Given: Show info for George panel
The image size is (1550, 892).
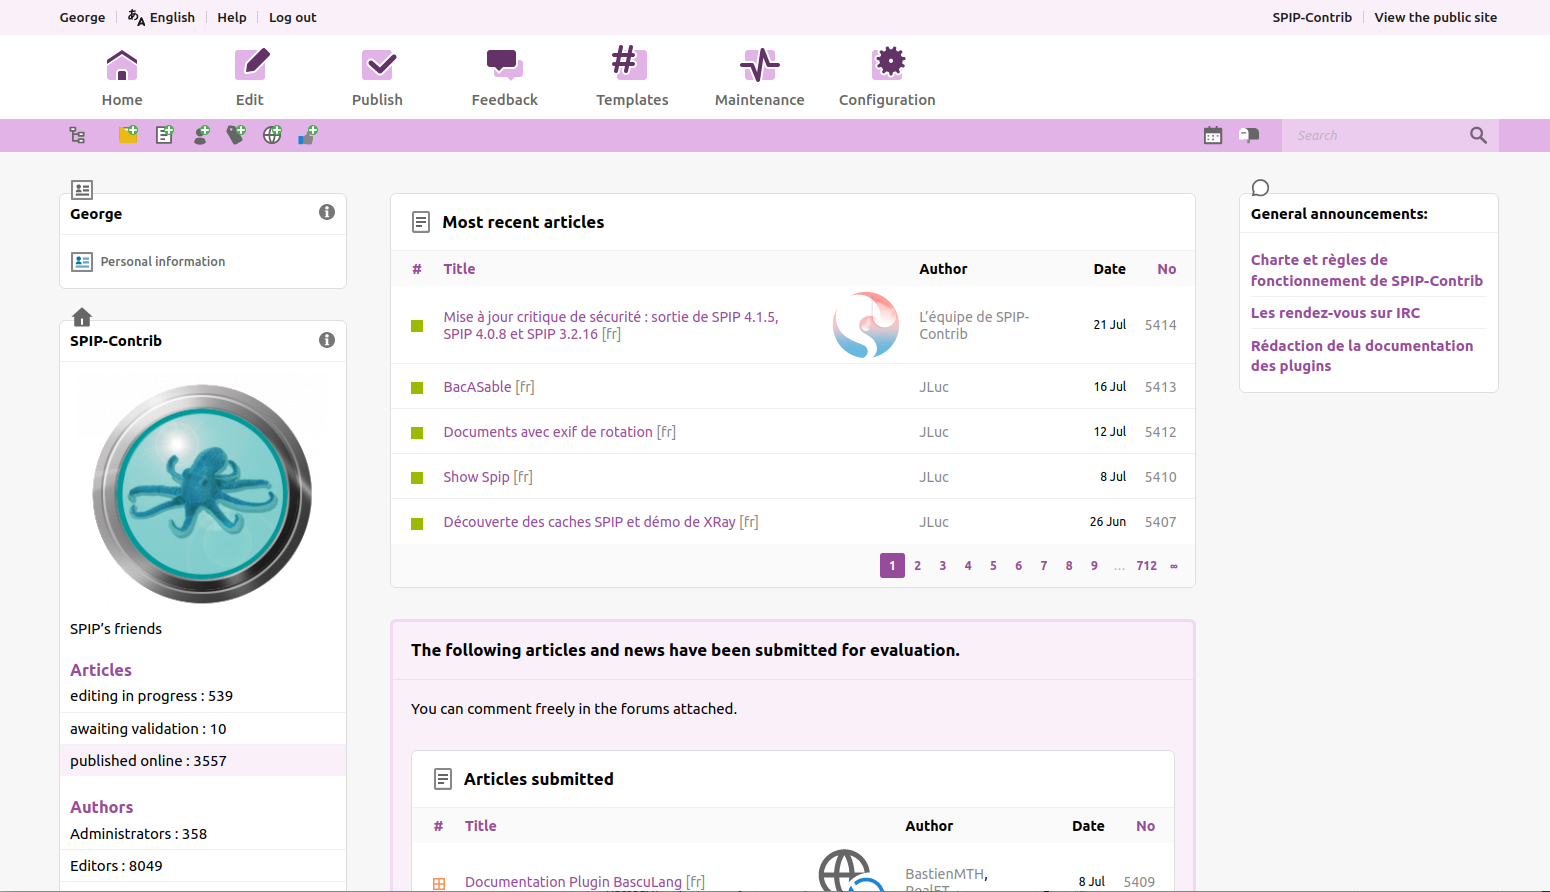Looking at the screenshot, I should coord(327,212).
